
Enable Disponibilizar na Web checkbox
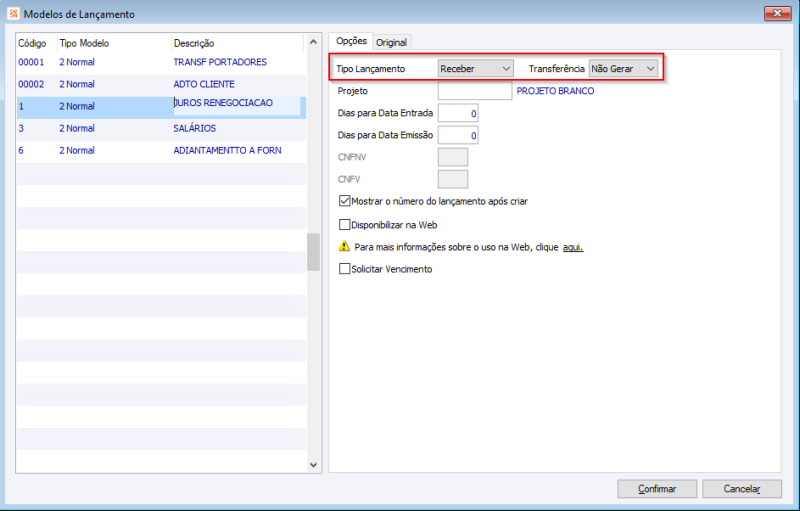pos(344,224)
